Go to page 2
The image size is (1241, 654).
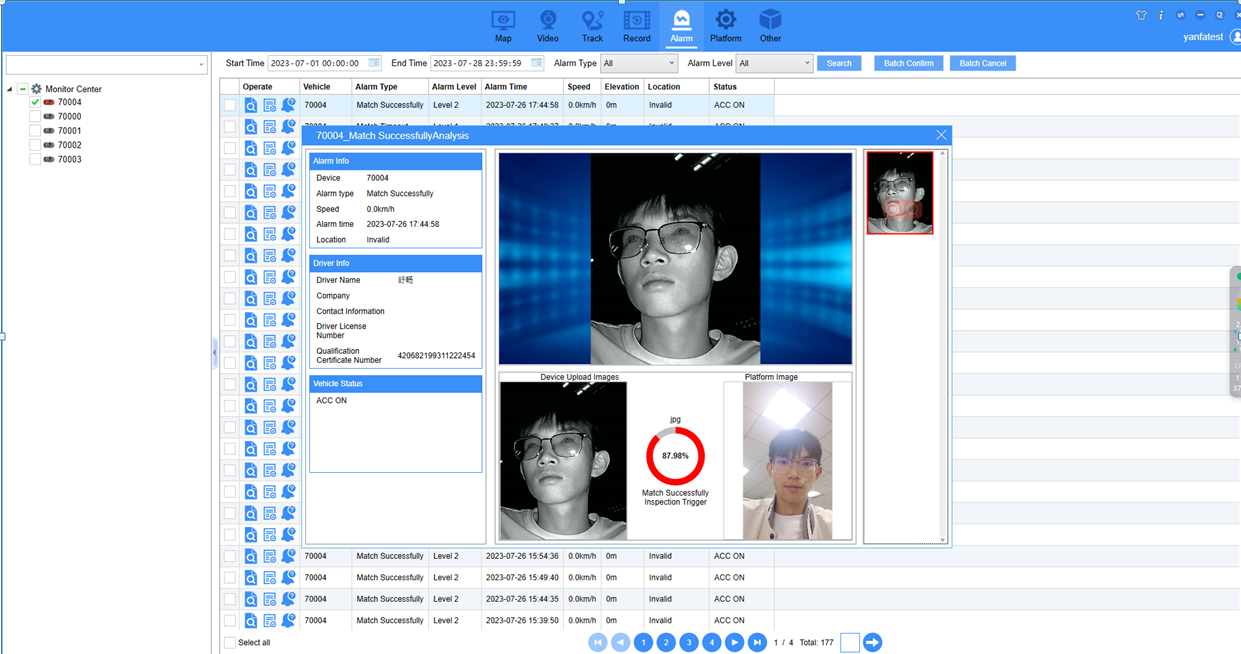666,642
